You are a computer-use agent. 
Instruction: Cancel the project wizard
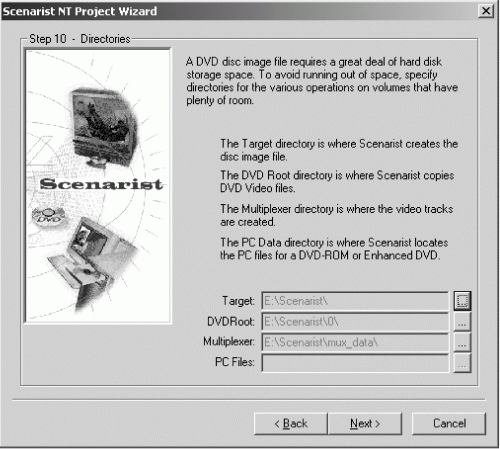point(449,424)
